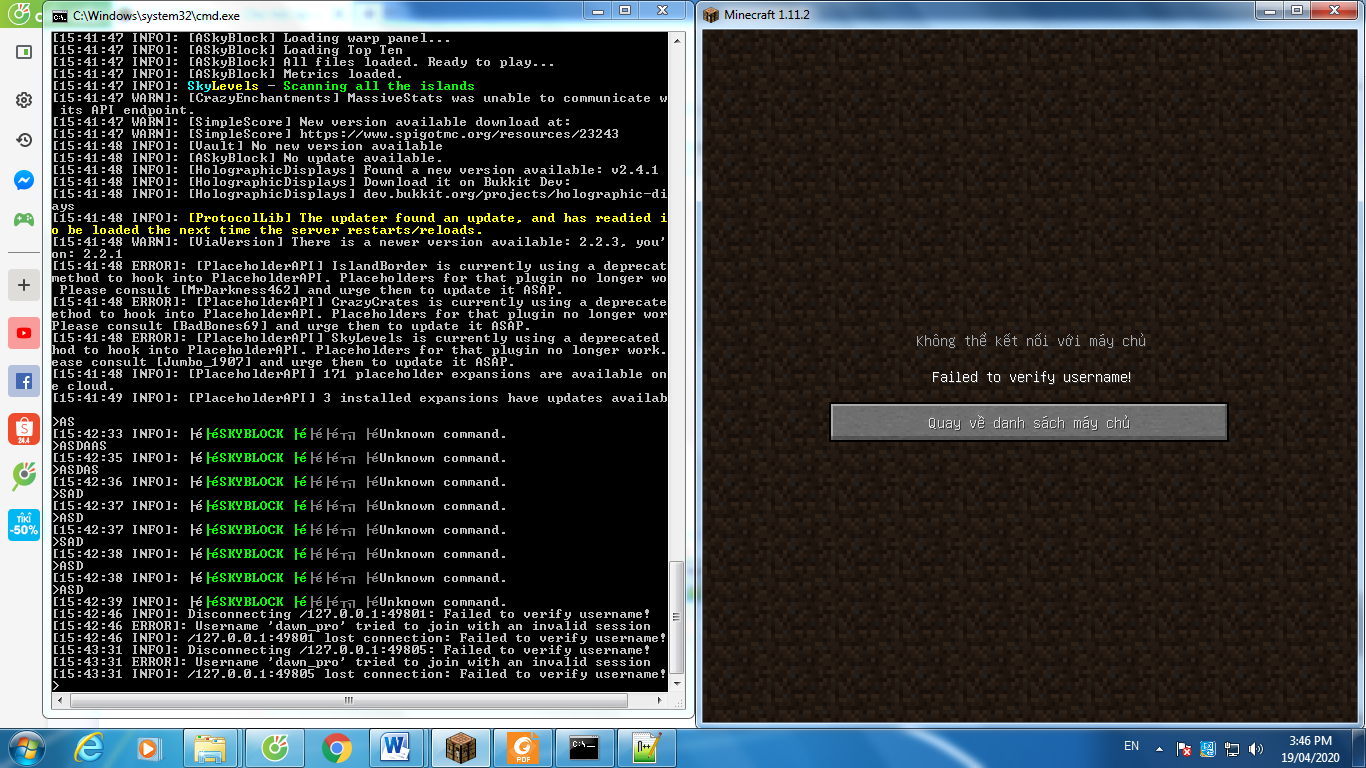Open the history clock icon in sidebar
Screen dimensions: 1366x768
point(23,140)
